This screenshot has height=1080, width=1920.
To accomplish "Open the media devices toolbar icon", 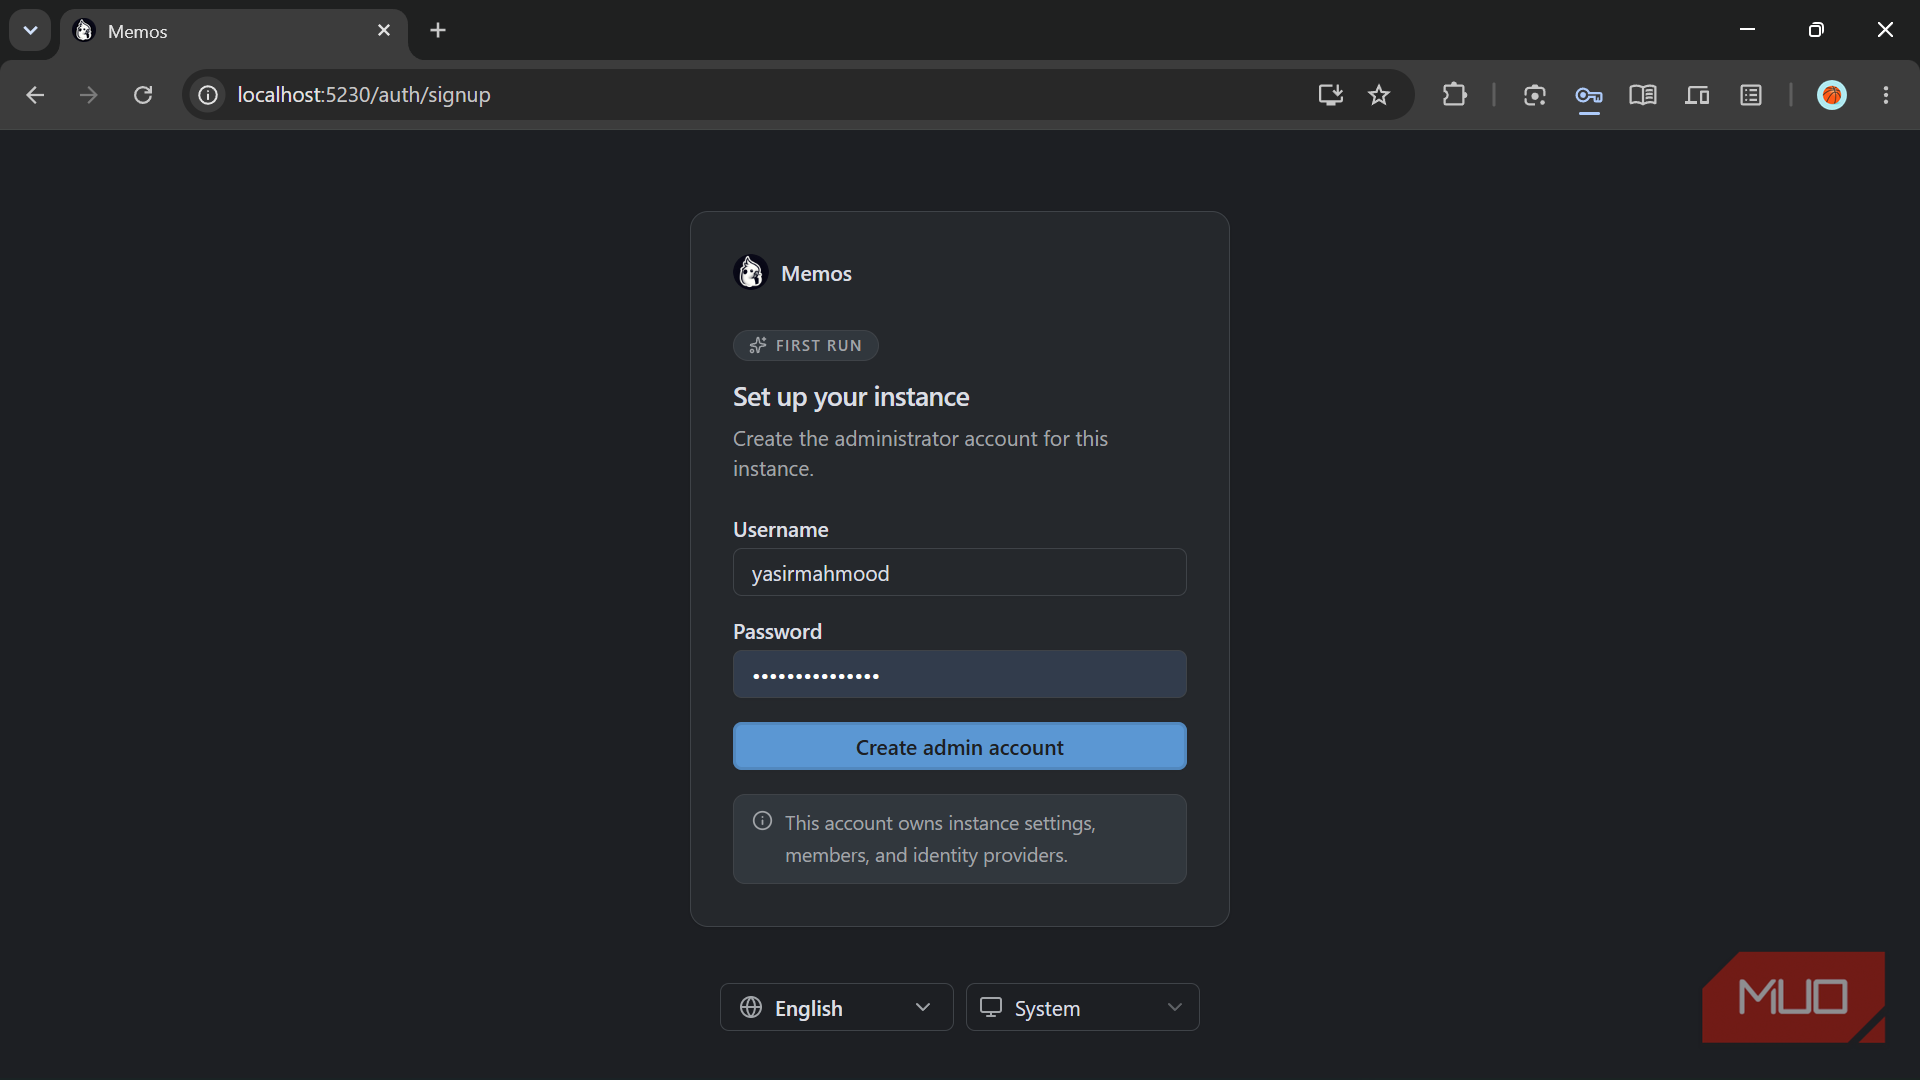I will tap(1697, 95).
